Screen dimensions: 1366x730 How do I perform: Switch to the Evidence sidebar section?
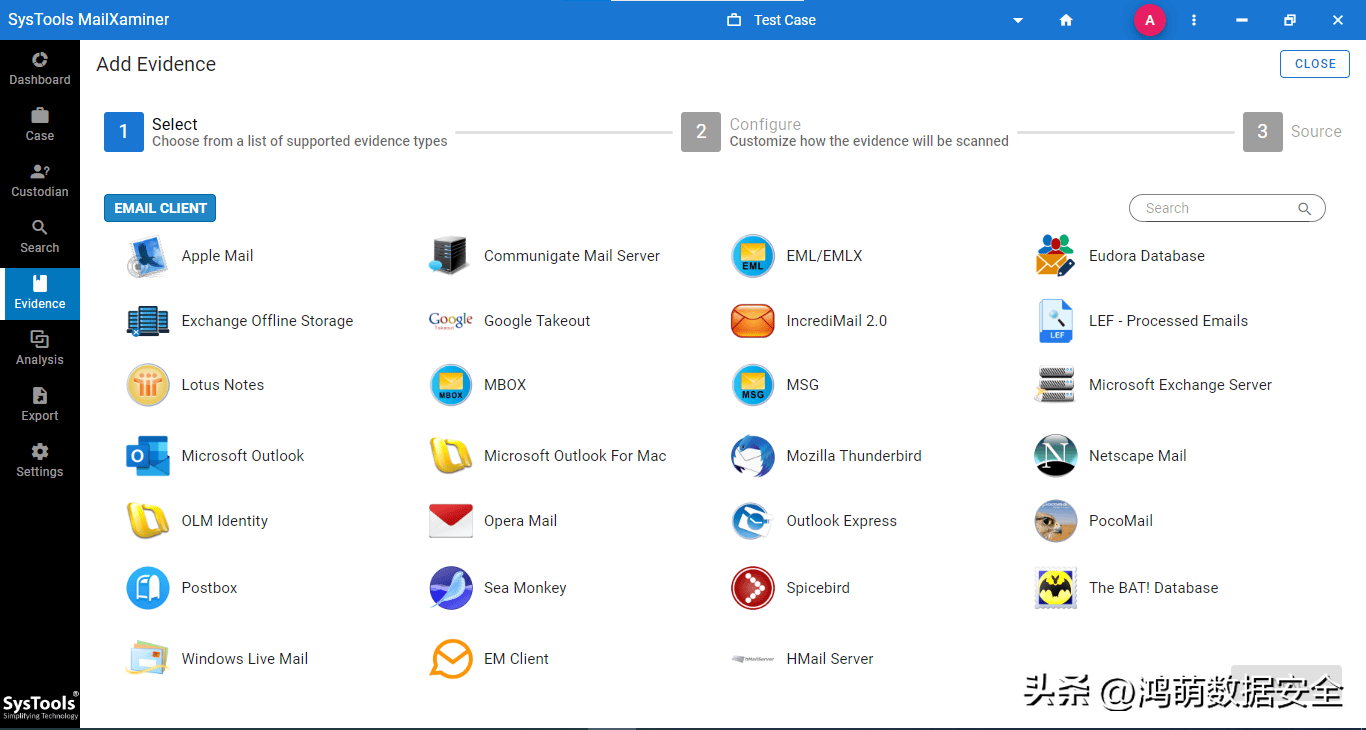40,293
